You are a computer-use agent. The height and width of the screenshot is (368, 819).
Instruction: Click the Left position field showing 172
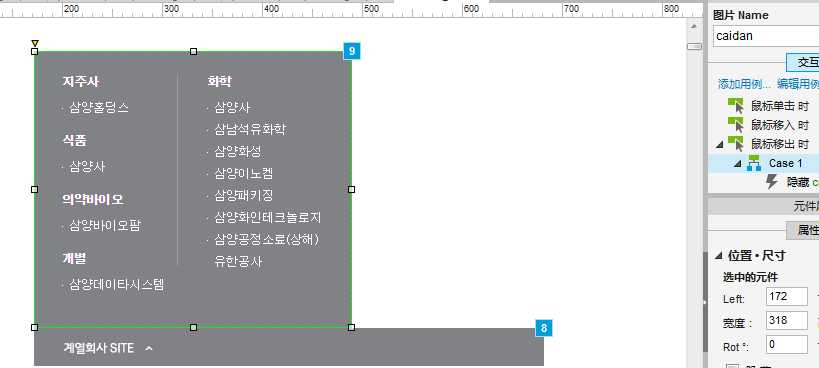pos(787,296)
